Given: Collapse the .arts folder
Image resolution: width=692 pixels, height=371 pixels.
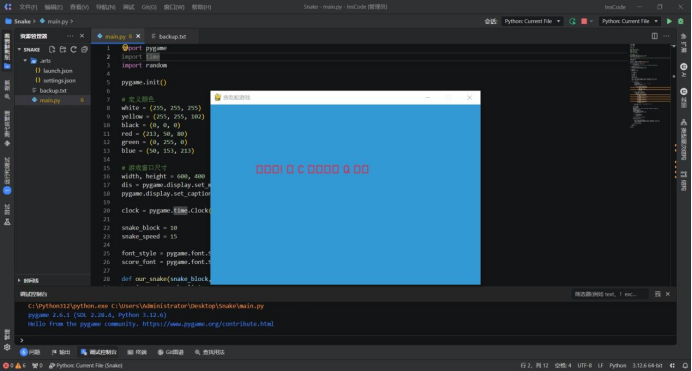Looking at the screenshot, I should coord(26,61).
